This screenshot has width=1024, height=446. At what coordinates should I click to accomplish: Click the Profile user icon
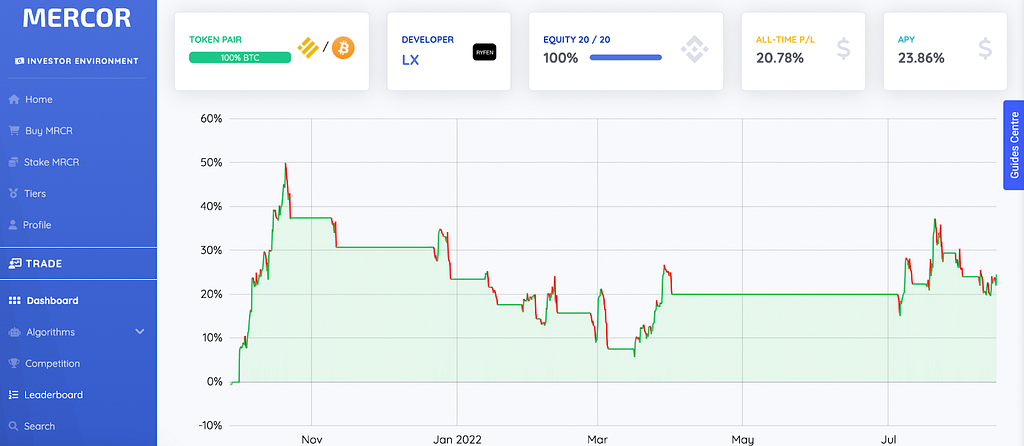click(13, 225)
